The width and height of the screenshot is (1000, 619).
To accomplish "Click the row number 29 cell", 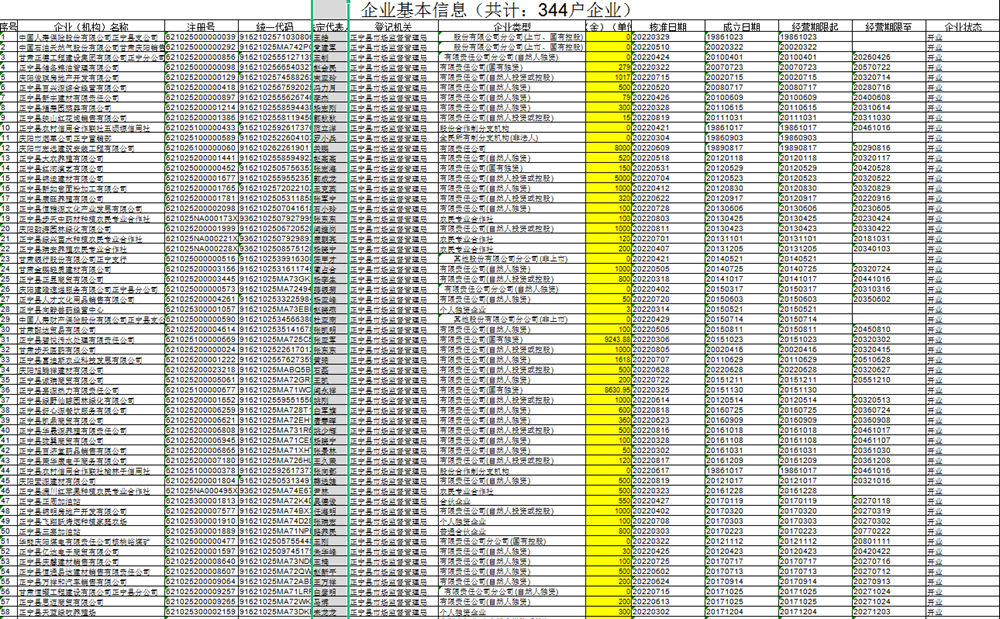I will (x=9, y=319).
